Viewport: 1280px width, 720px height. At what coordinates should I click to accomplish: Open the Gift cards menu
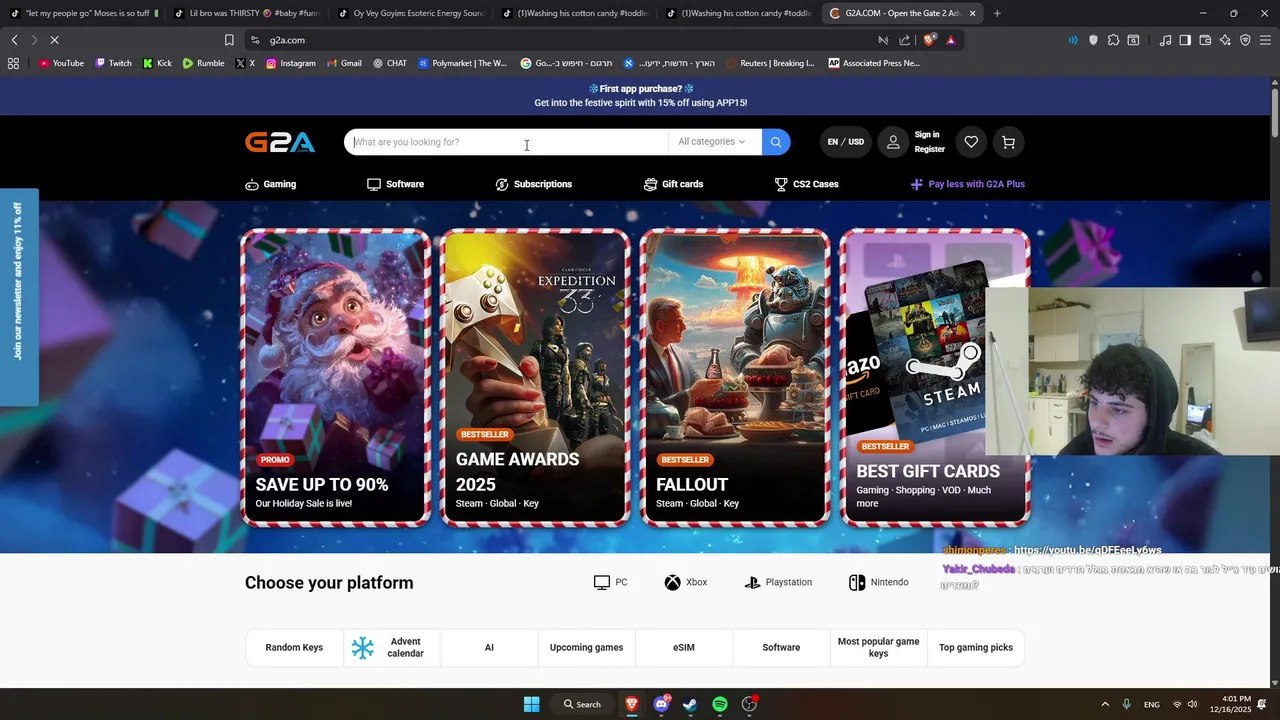pos(673,184)
